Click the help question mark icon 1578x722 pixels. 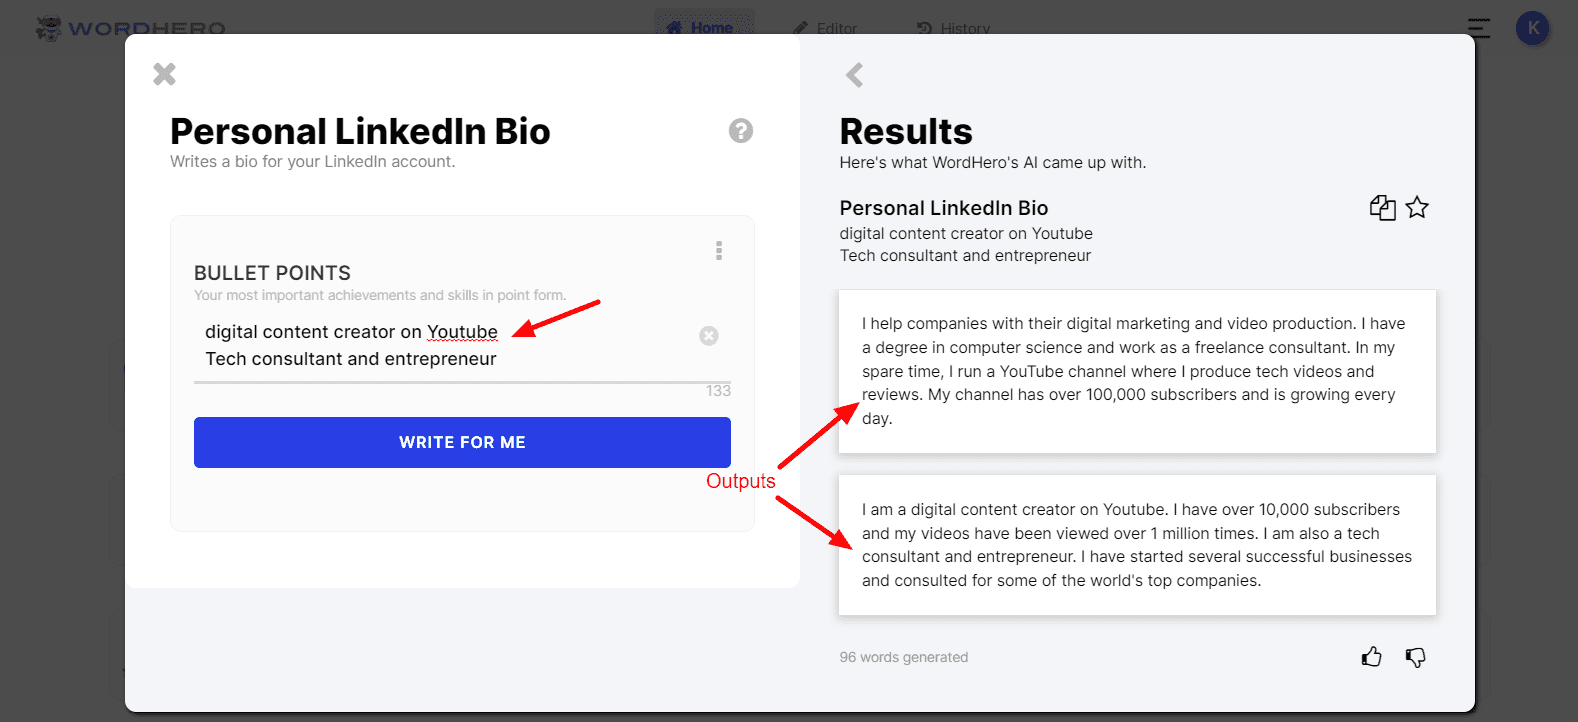[x=741, y=131]
